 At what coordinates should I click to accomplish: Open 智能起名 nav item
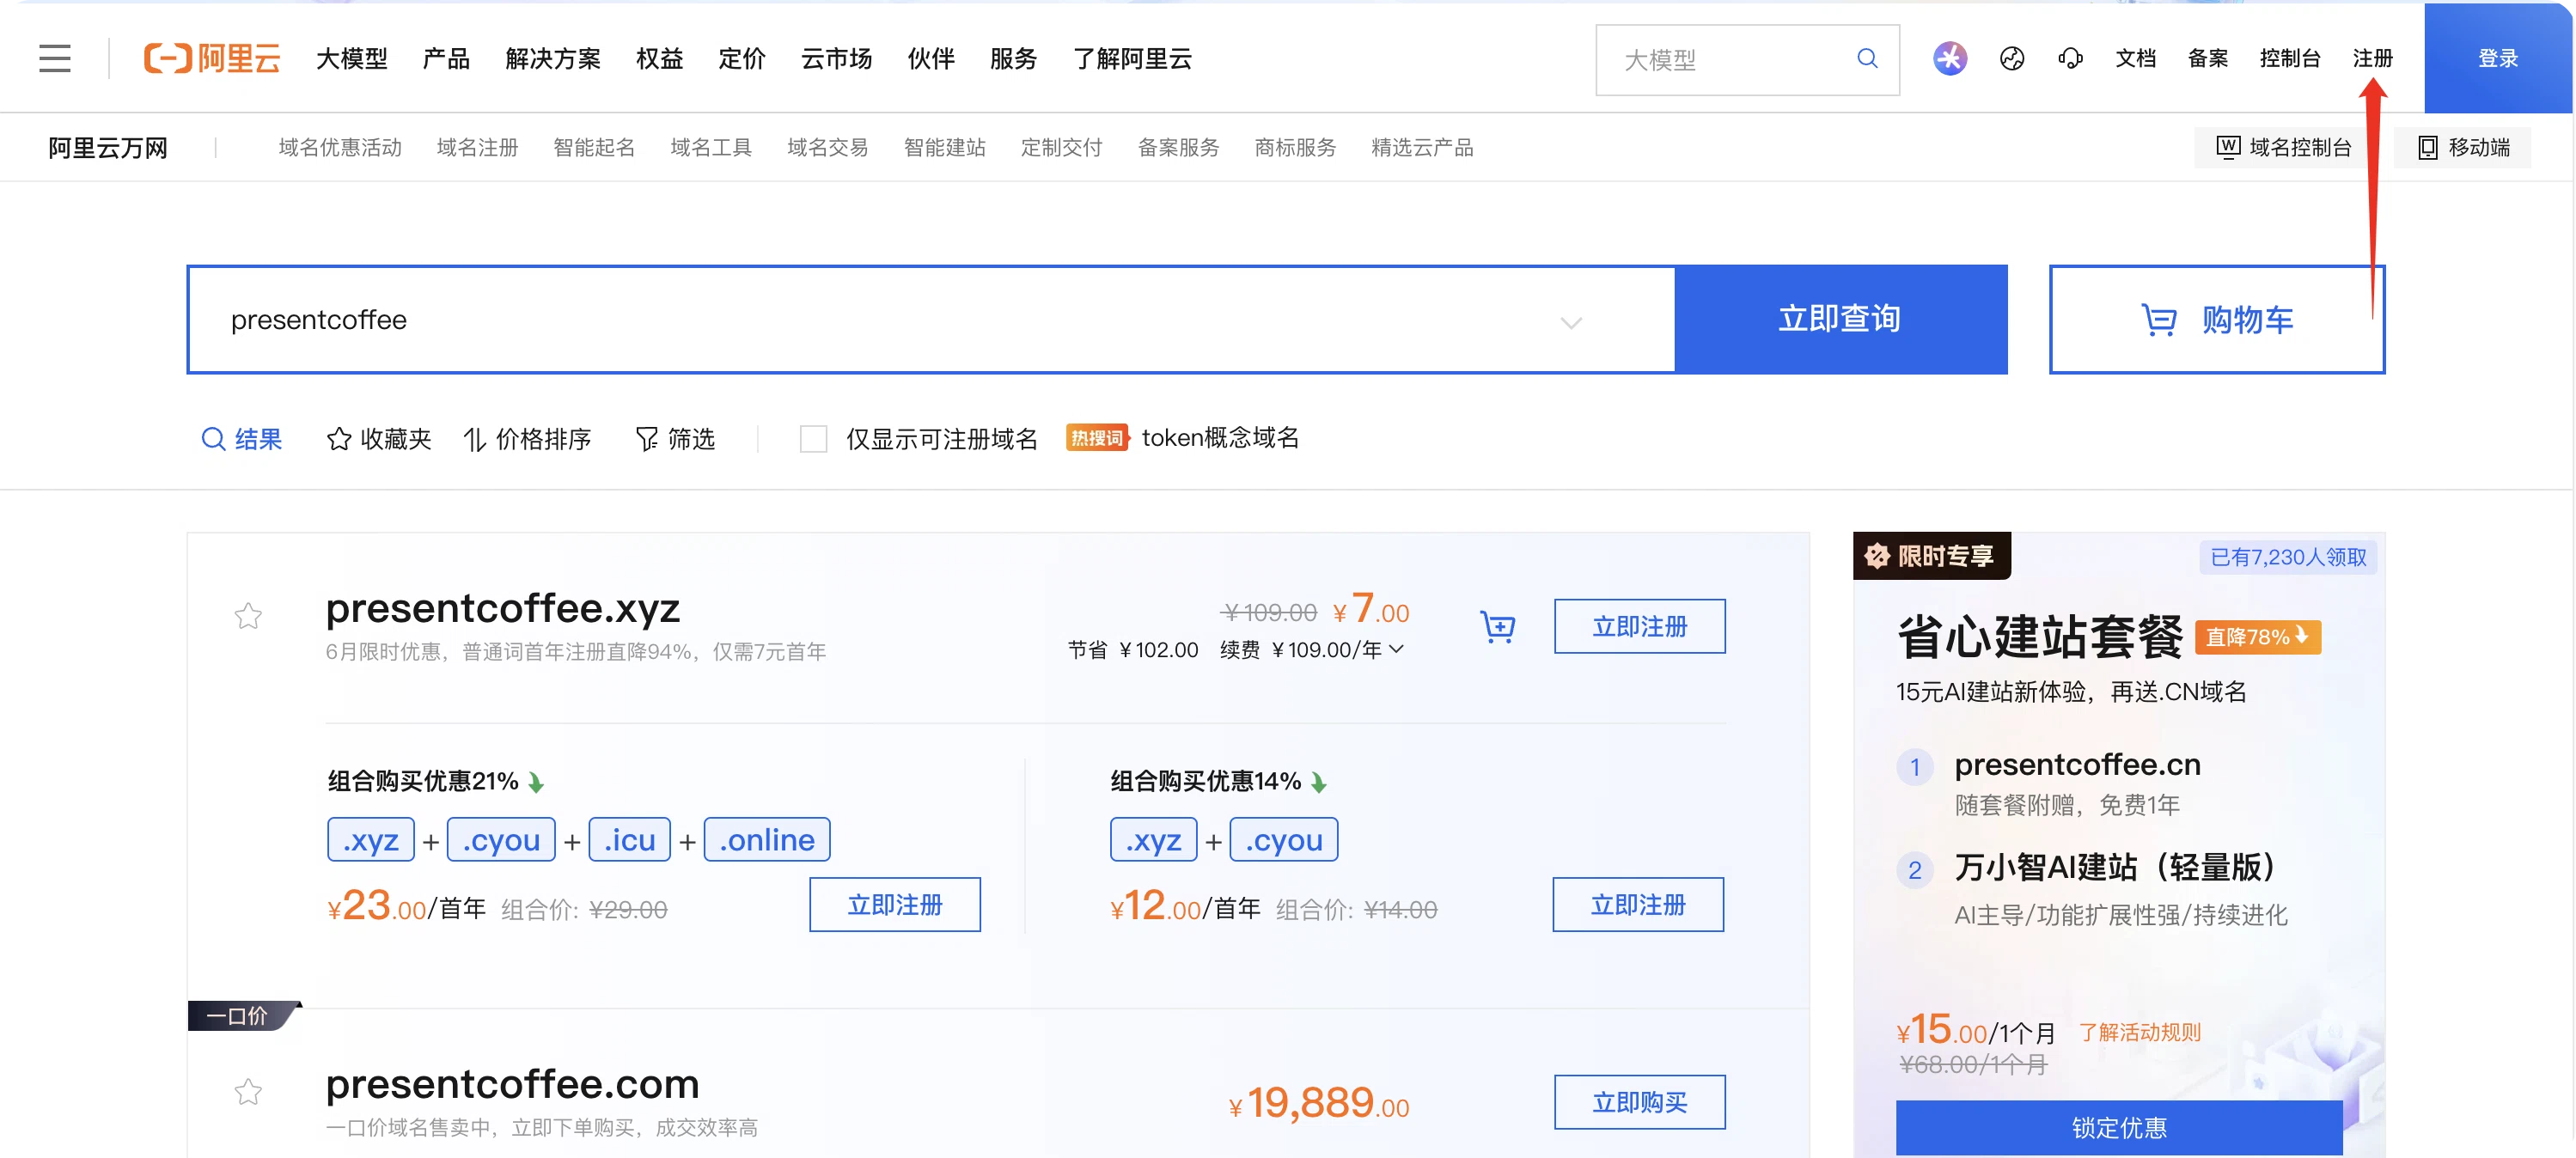tap(594, 147)
